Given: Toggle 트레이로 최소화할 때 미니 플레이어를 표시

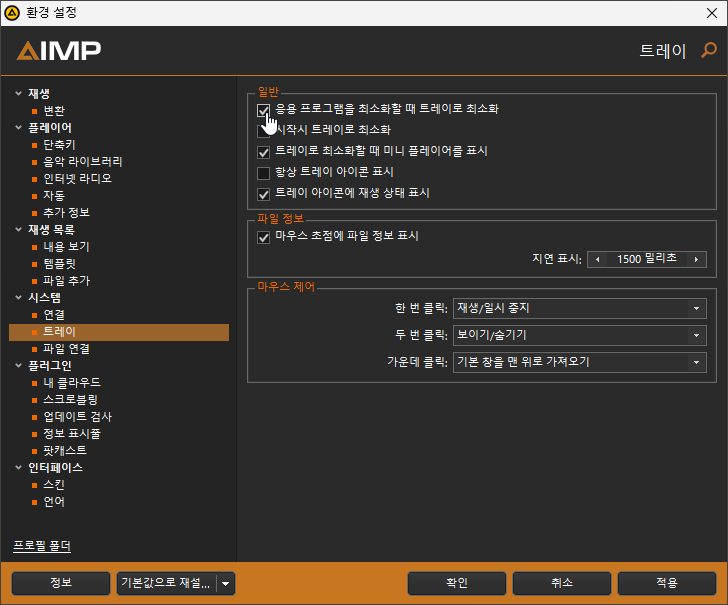Looking at the screenshot, I should (x=263, y=152).
